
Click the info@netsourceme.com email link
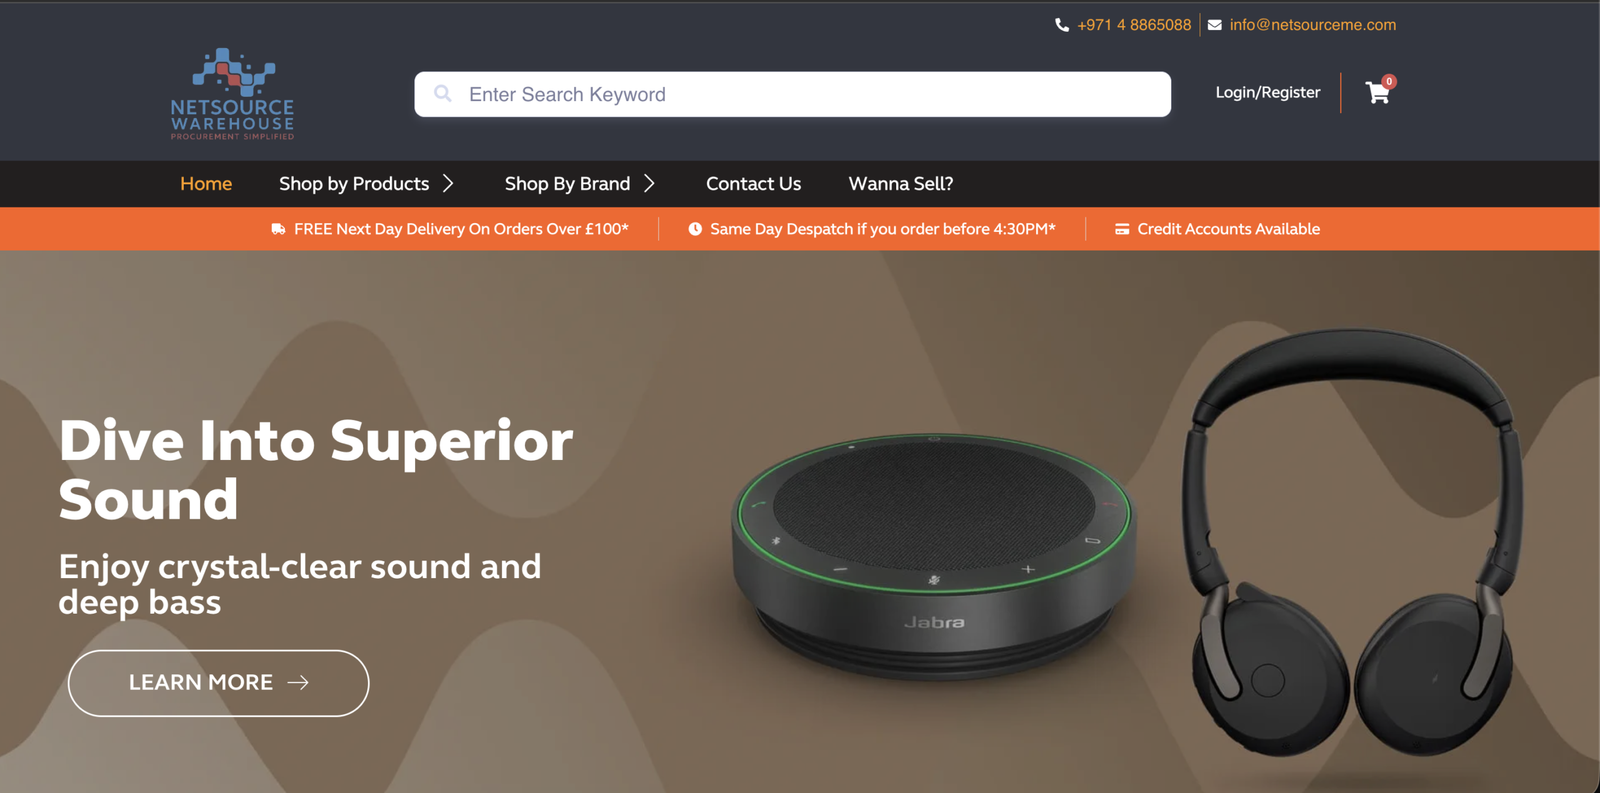(x=1313, y=25)
